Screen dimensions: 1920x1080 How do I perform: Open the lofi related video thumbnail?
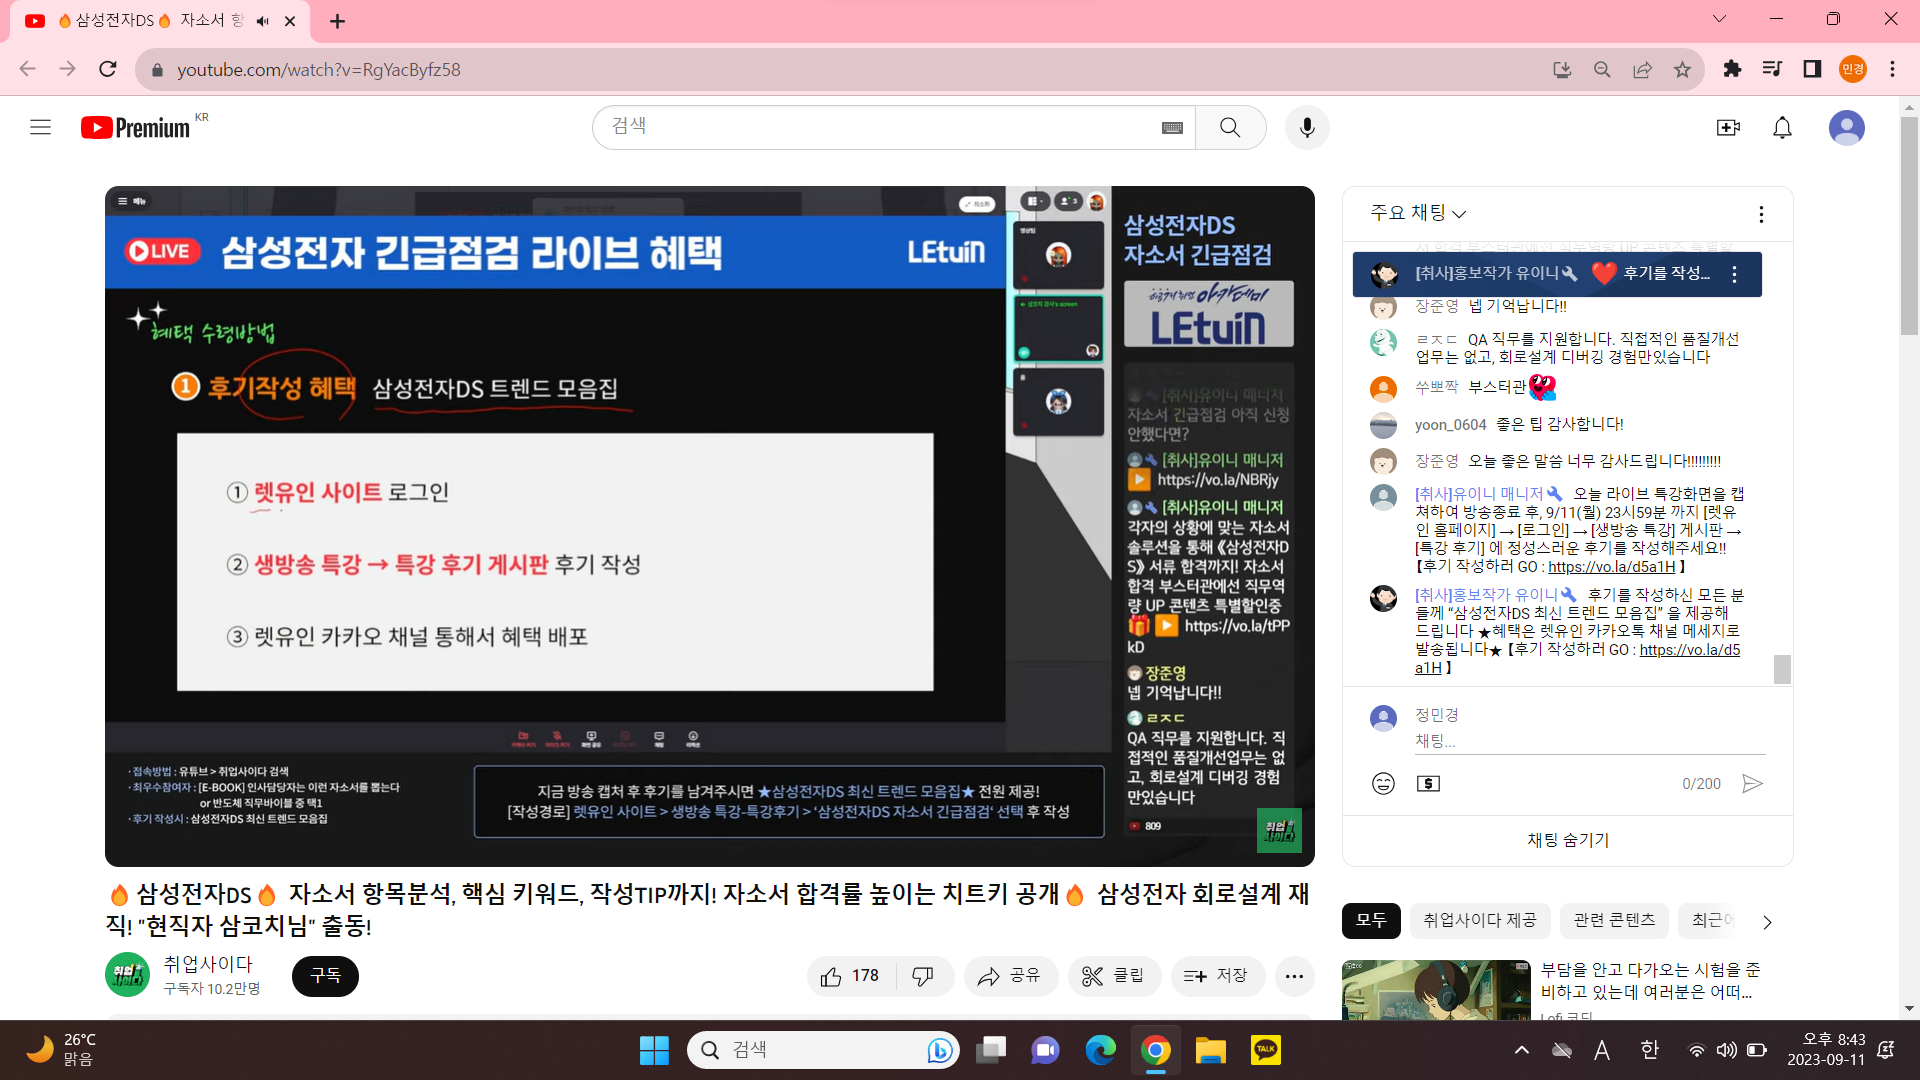1436,990
